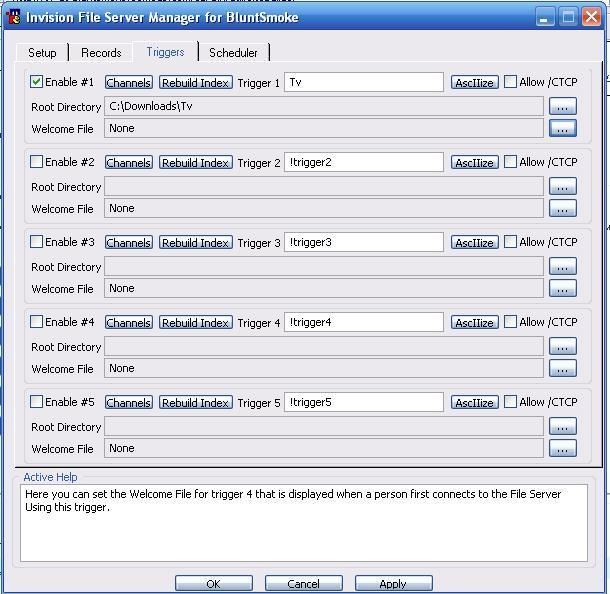
Task: Browse Welcome File for trigger #5
Action: point(563,449)
